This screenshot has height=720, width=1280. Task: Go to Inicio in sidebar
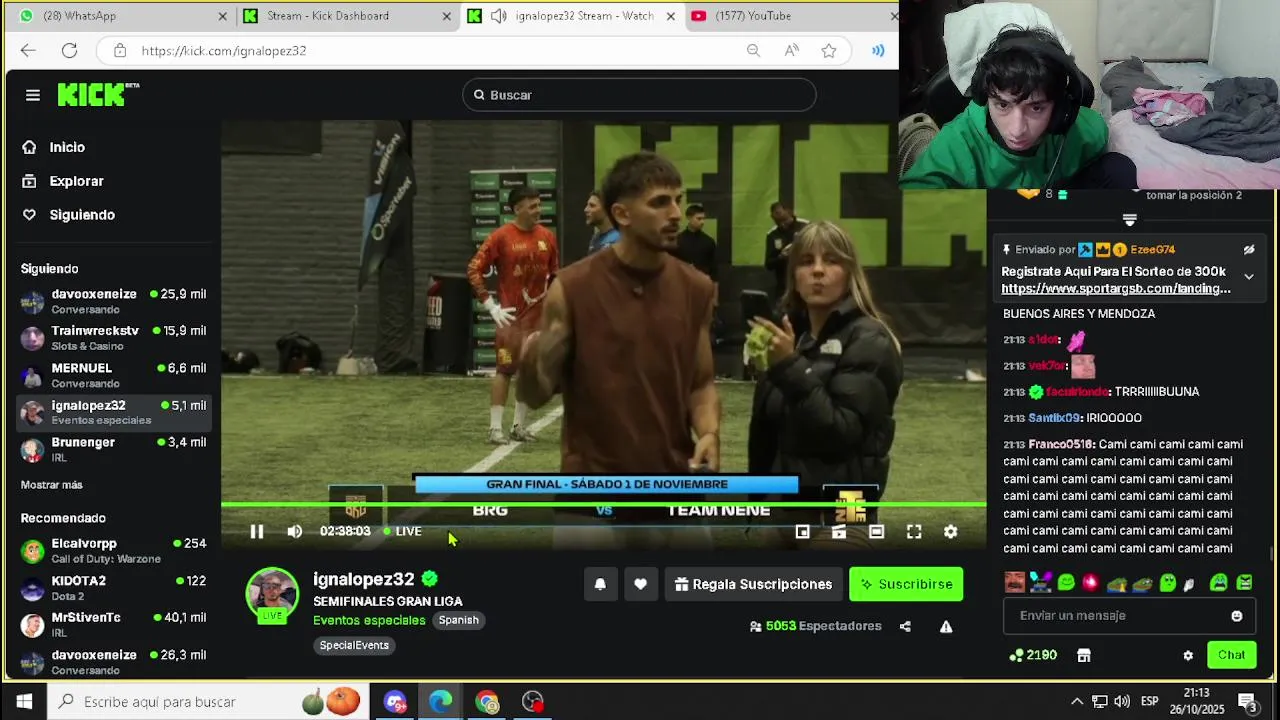coord(67,147)
